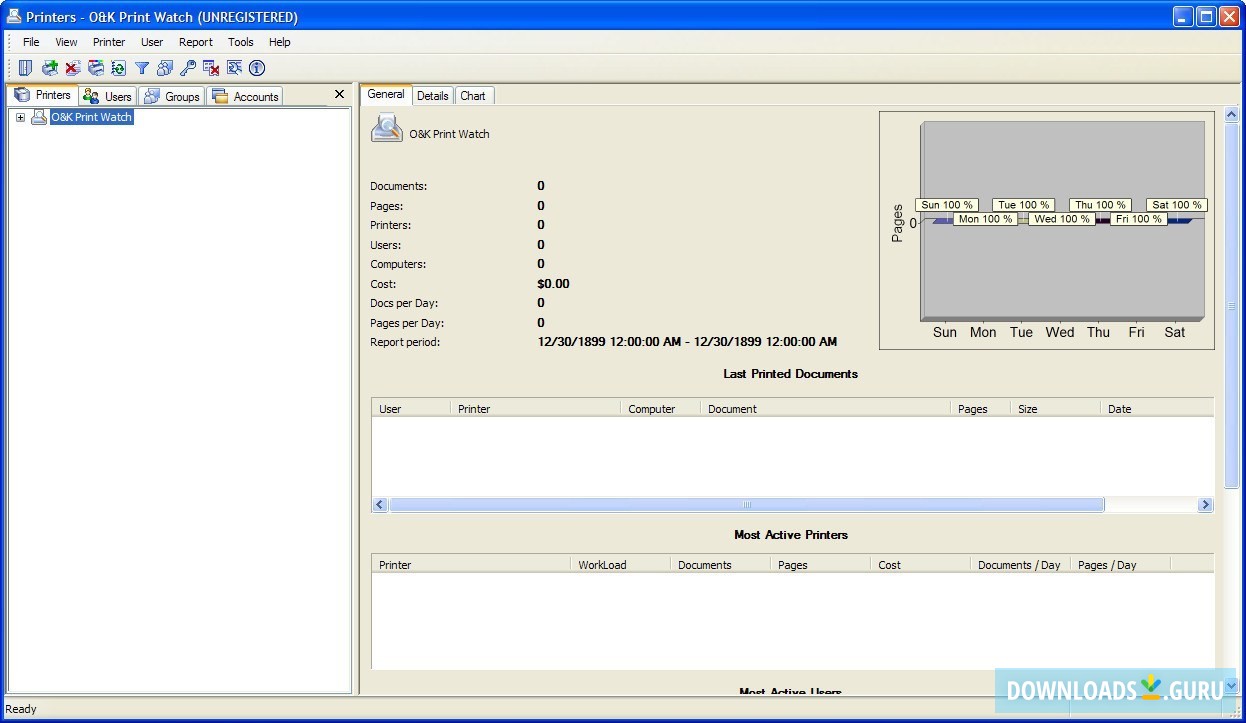1246x723 pixels.
Task: Click the blue info about icon
Action: click(257, 68)
